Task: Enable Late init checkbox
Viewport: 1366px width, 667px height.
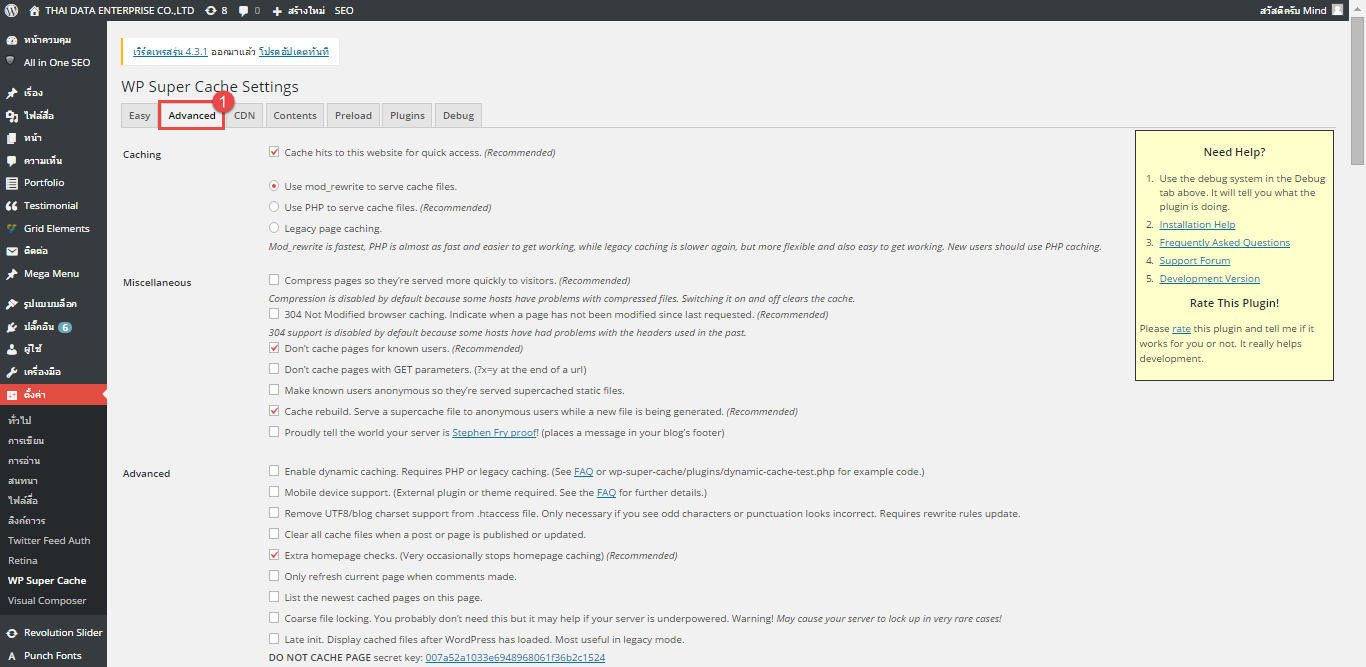Action: coord(274,639)
